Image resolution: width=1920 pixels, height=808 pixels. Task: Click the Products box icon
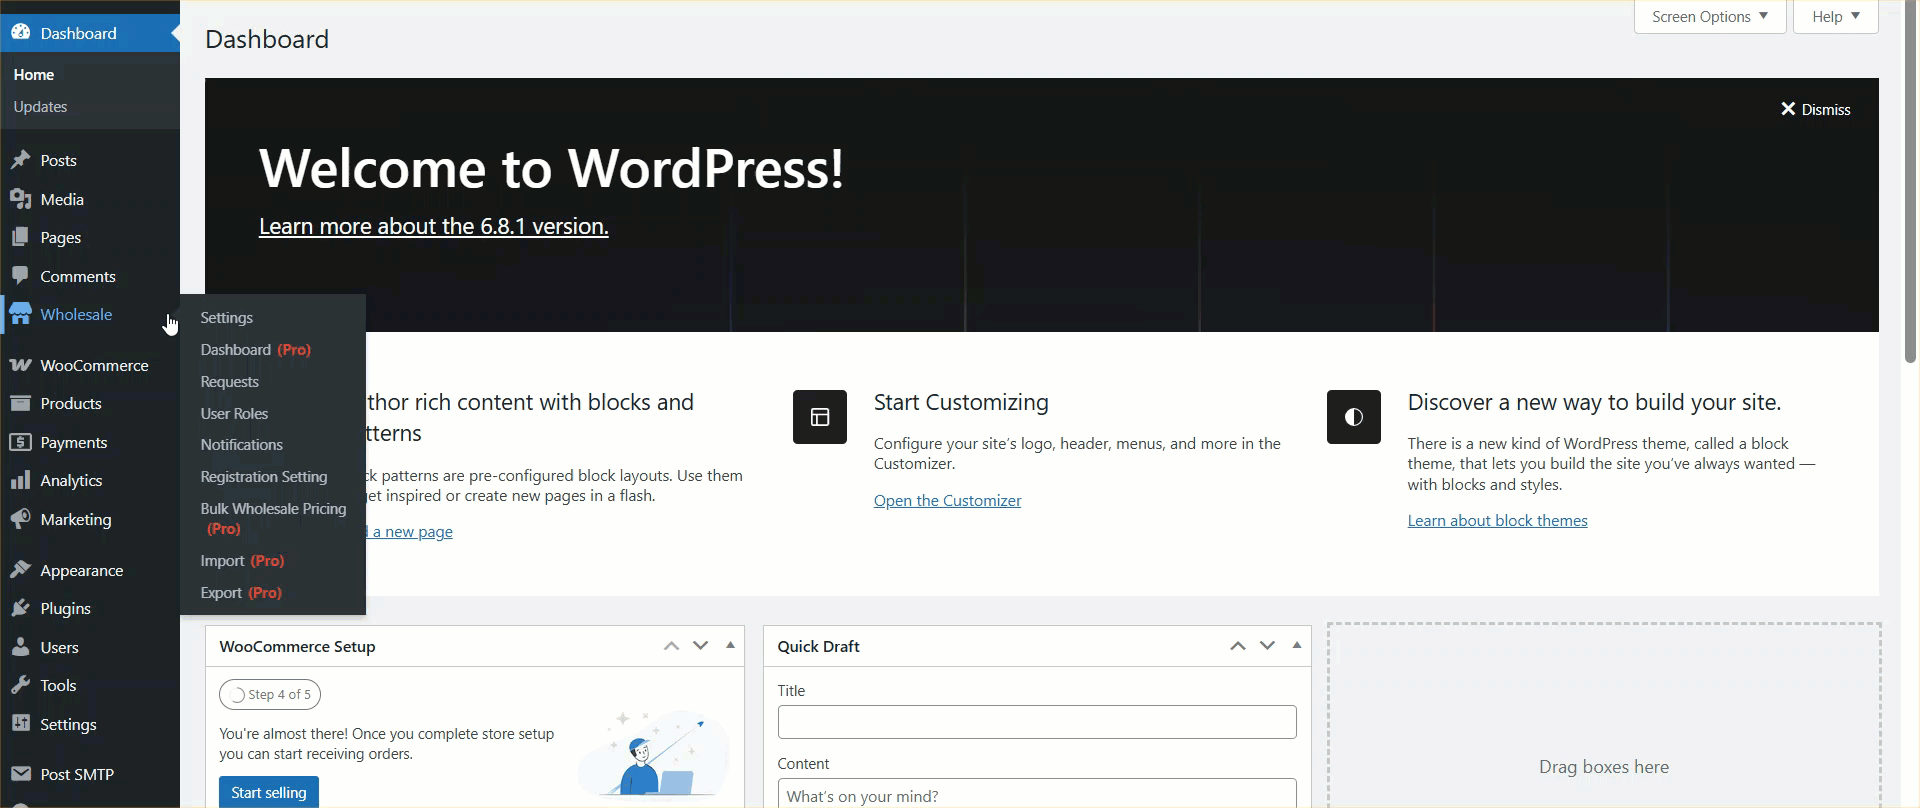pyautogui.click(x=20, y=403)
